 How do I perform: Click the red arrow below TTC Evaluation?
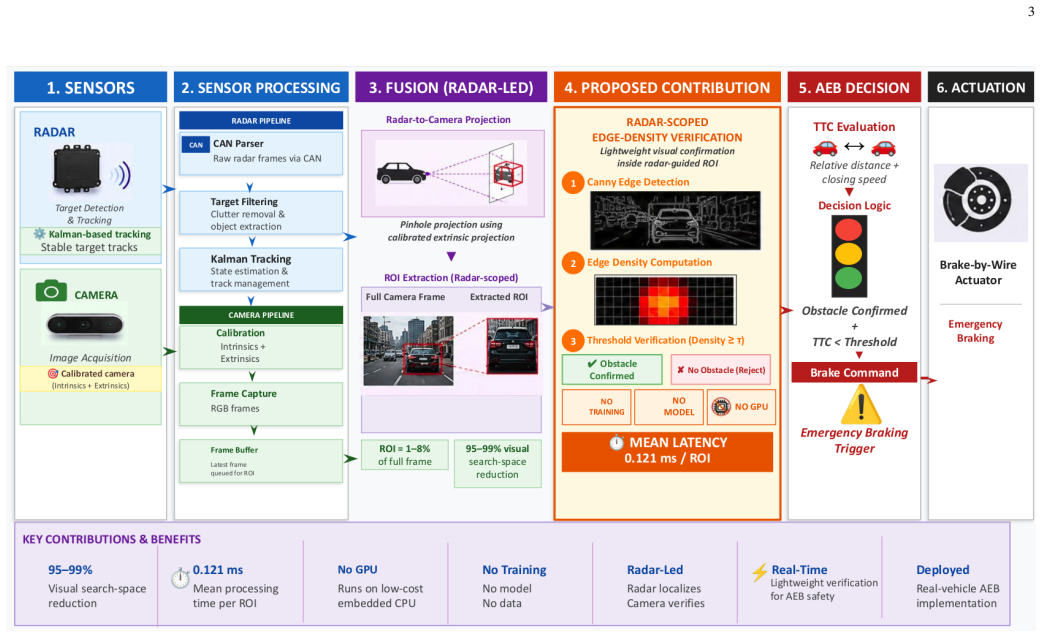coord(849,192)
